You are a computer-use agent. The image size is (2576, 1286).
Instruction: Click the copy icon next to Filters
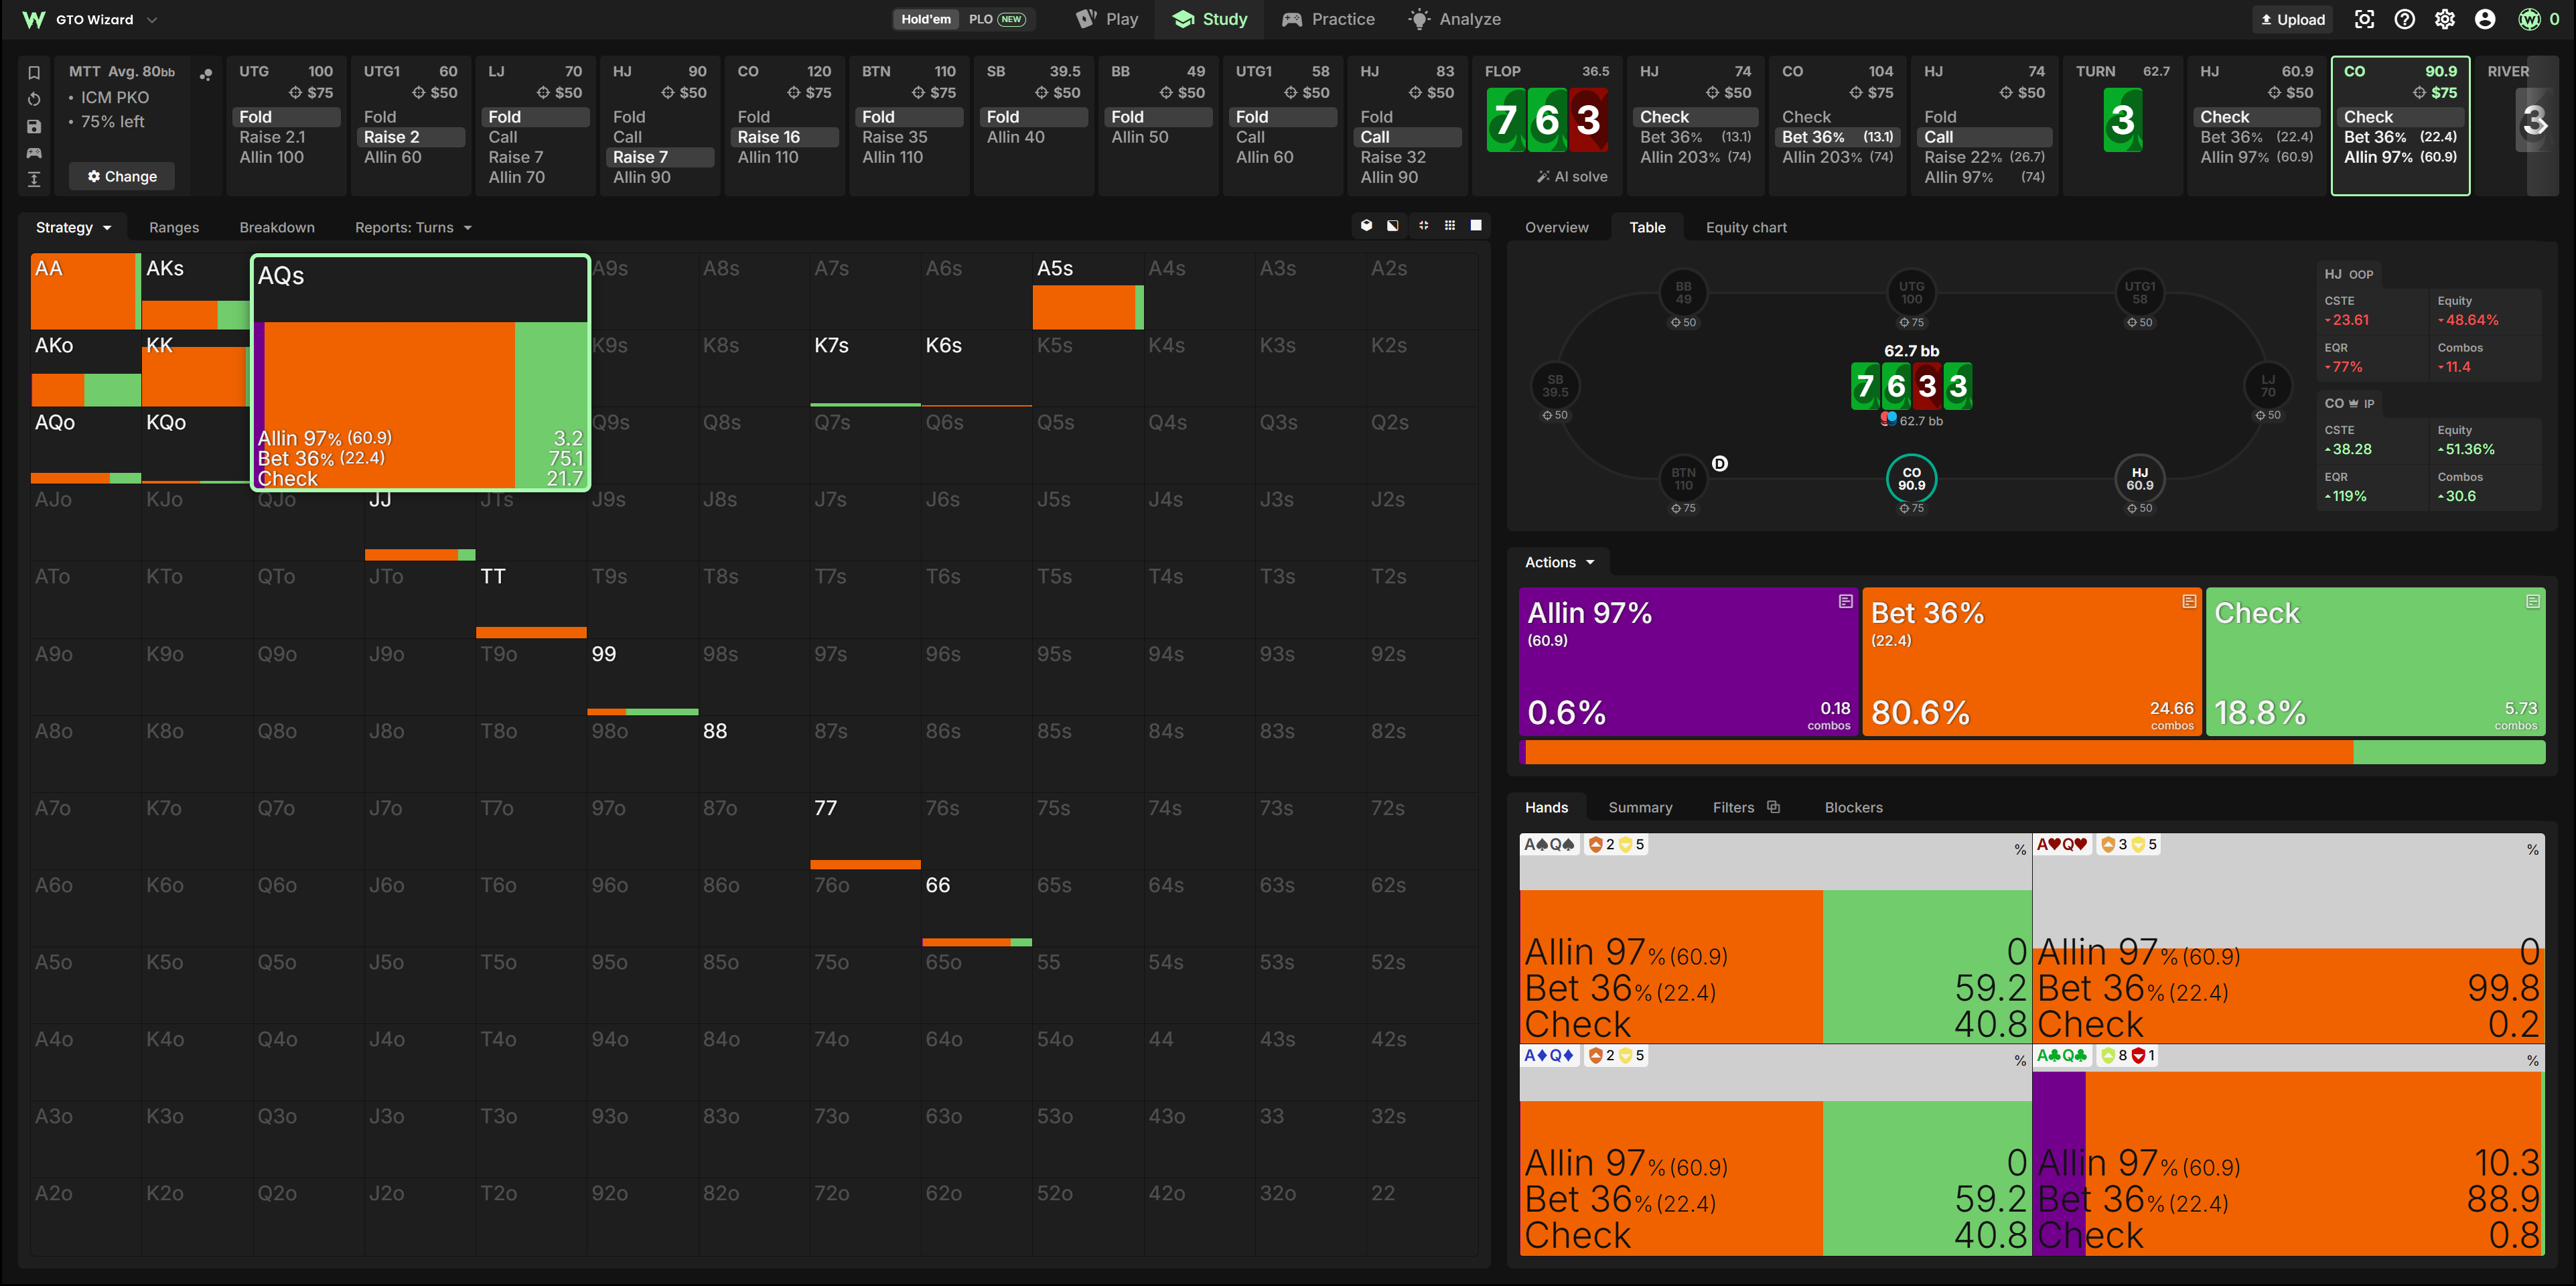[1774, 807]
